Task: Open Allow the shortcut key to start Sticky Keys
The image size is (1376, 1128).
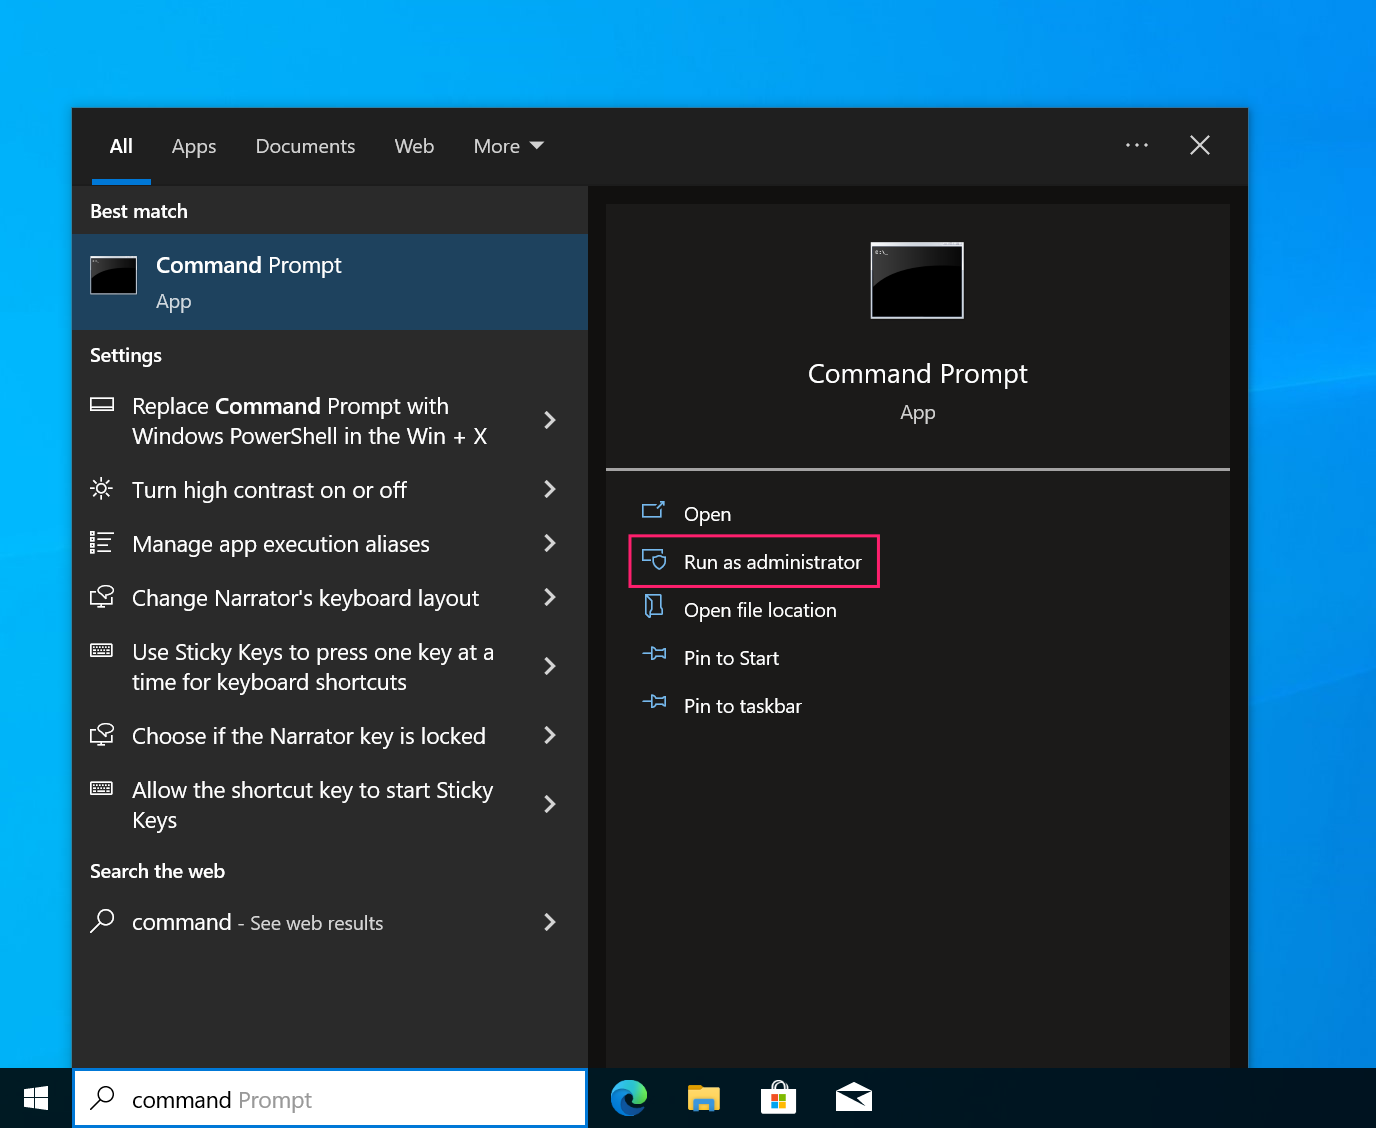Action: [x=330, y=805]
